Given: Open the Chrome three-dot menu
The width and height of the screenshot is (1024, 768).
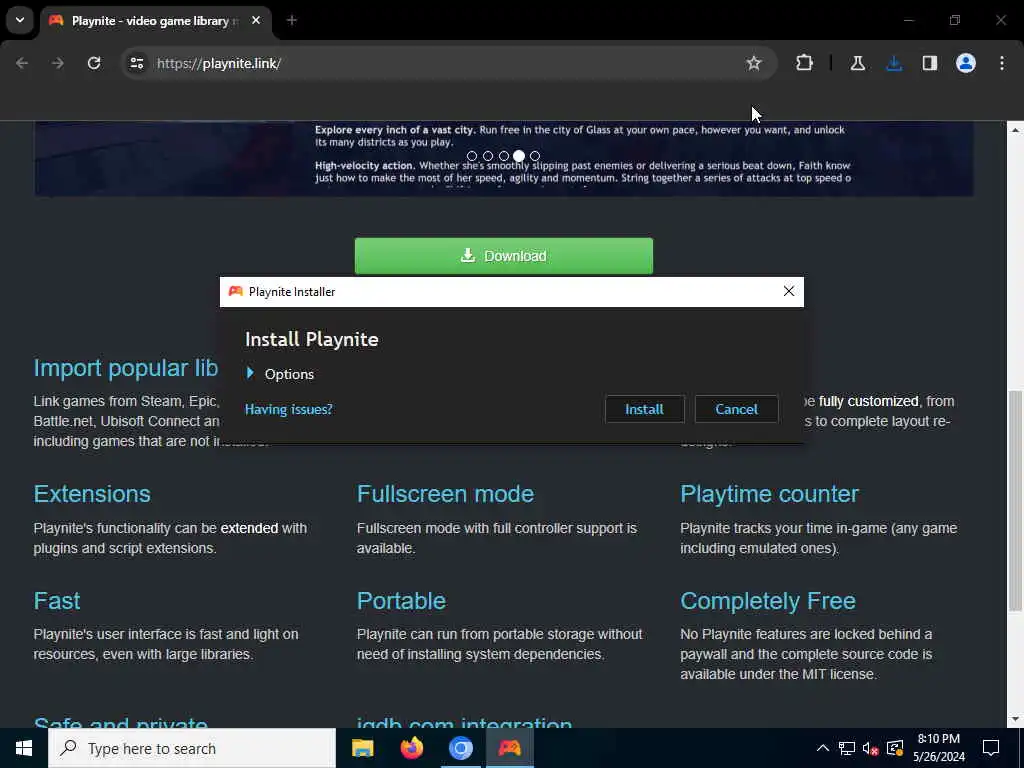Looking at the screenshot, I should (x=1002, y=63).
